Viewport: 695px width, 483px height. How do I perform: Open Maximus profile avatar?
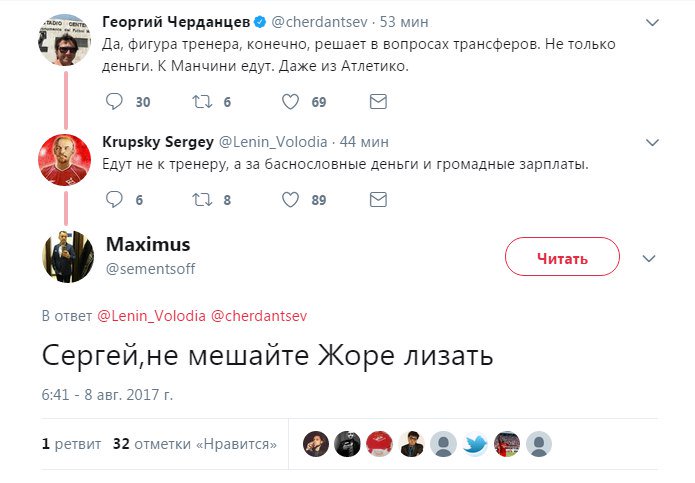click(68, 256)
